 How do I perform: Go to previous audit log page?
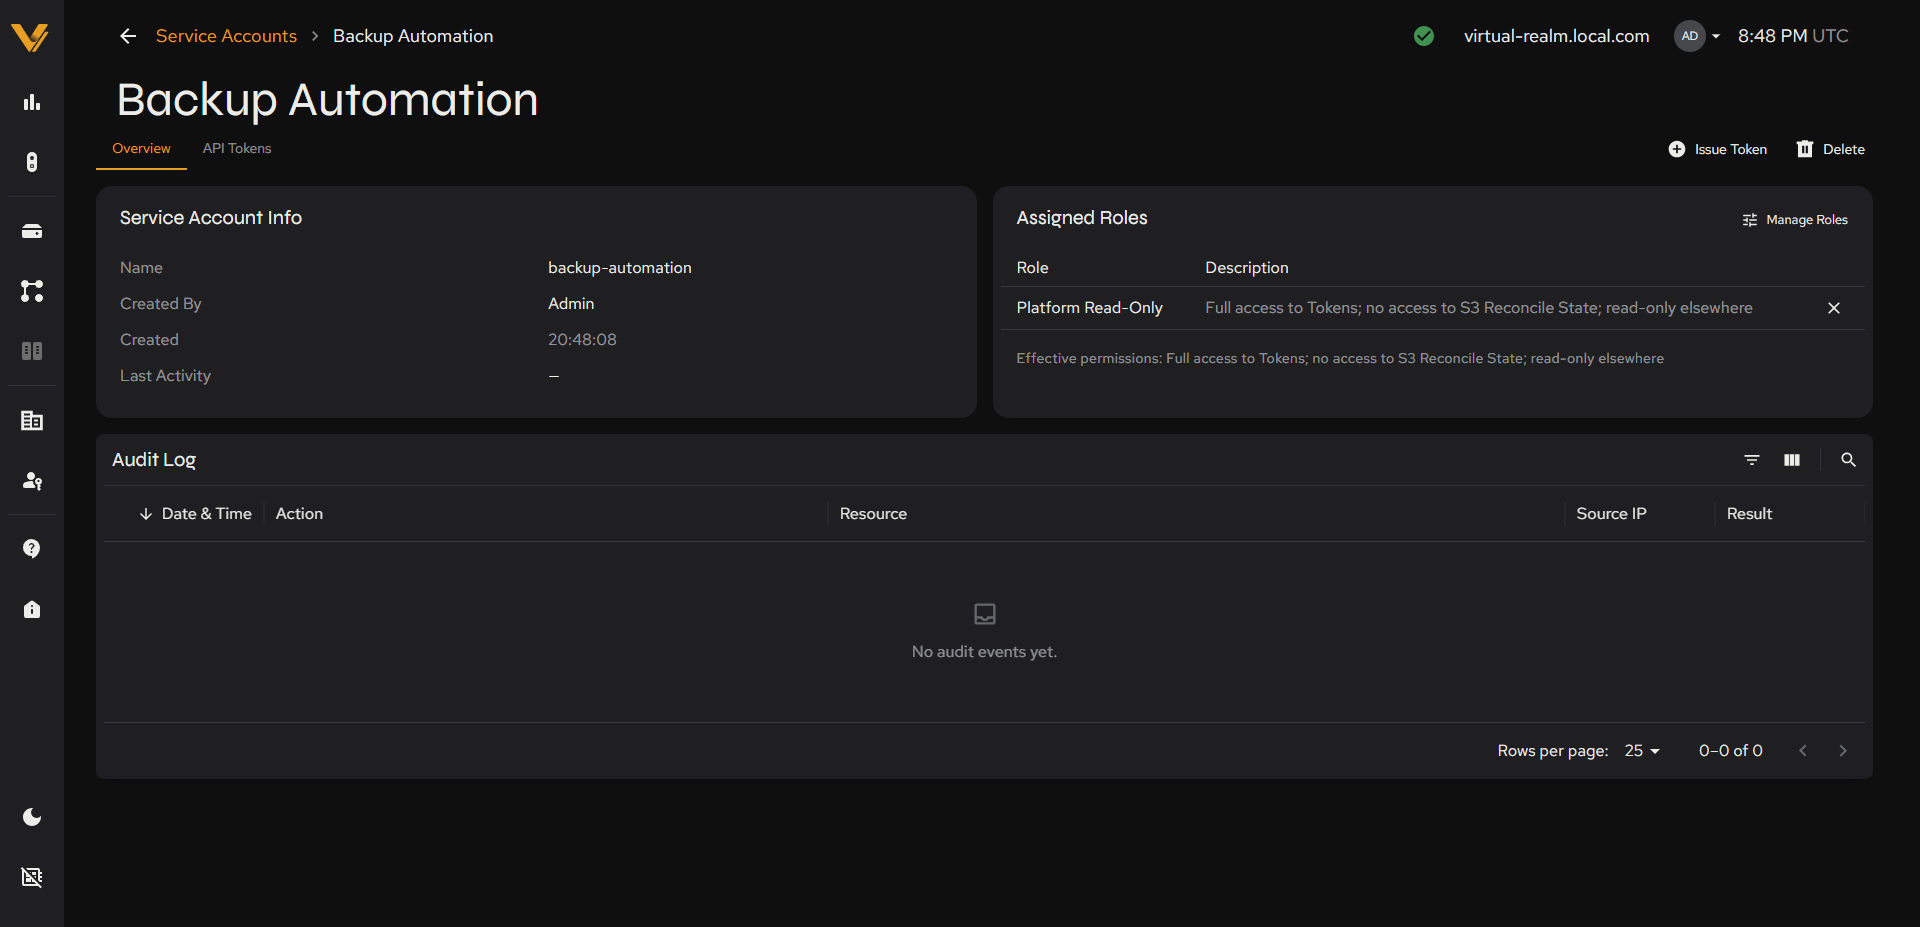click(1803, 751)
